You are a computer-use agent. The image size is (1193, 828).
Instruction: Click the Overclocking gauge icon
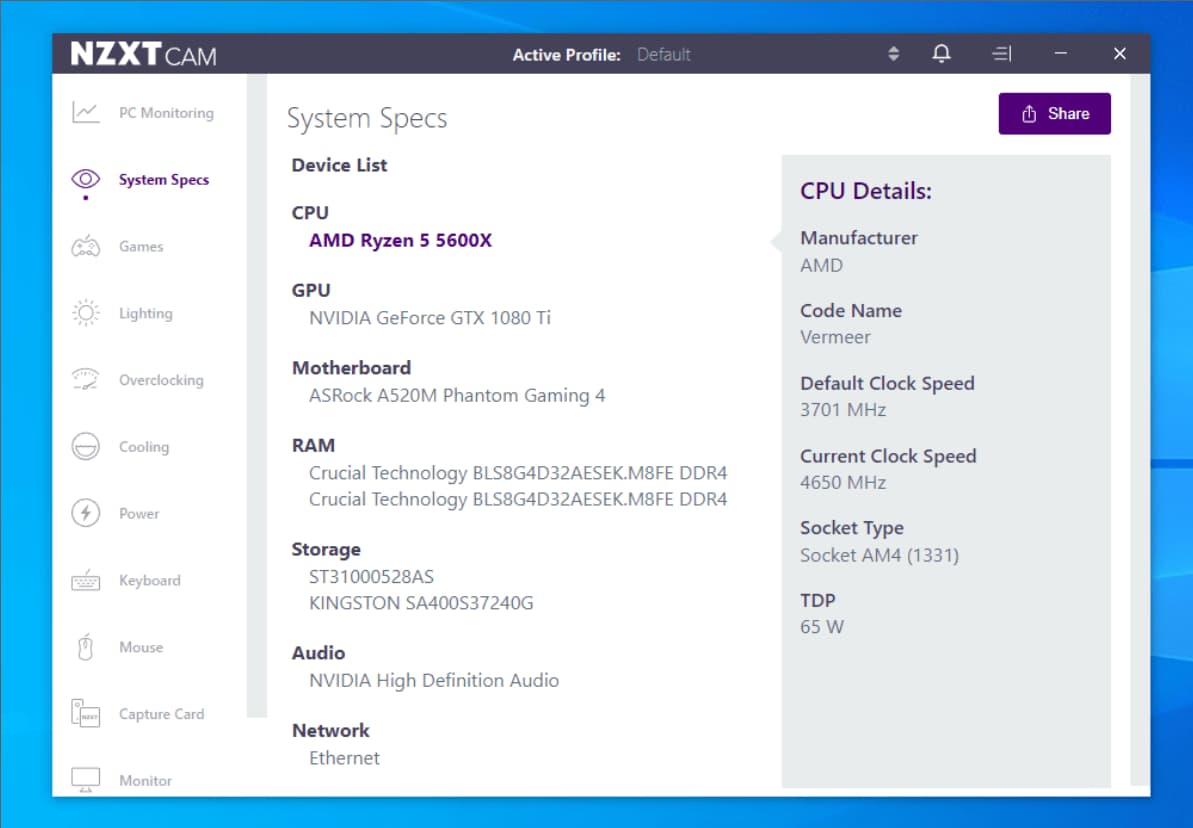coord(85,379)
